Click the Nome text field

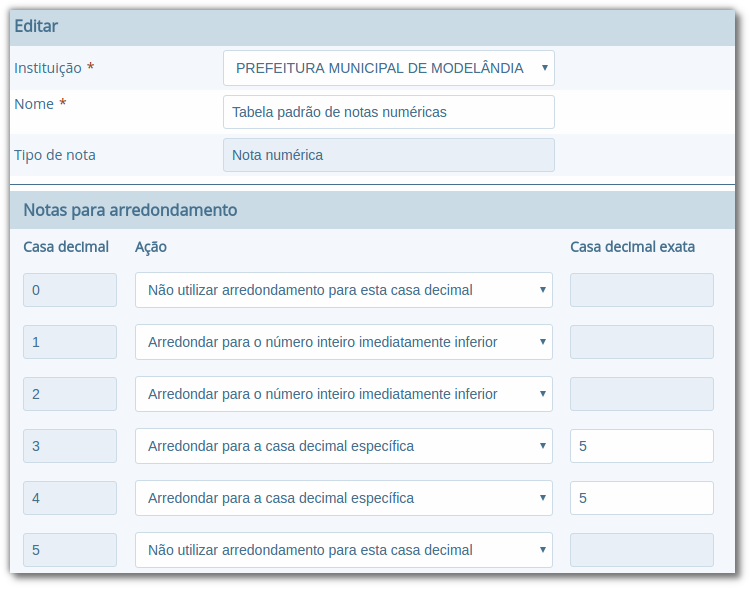pos(388,112)
